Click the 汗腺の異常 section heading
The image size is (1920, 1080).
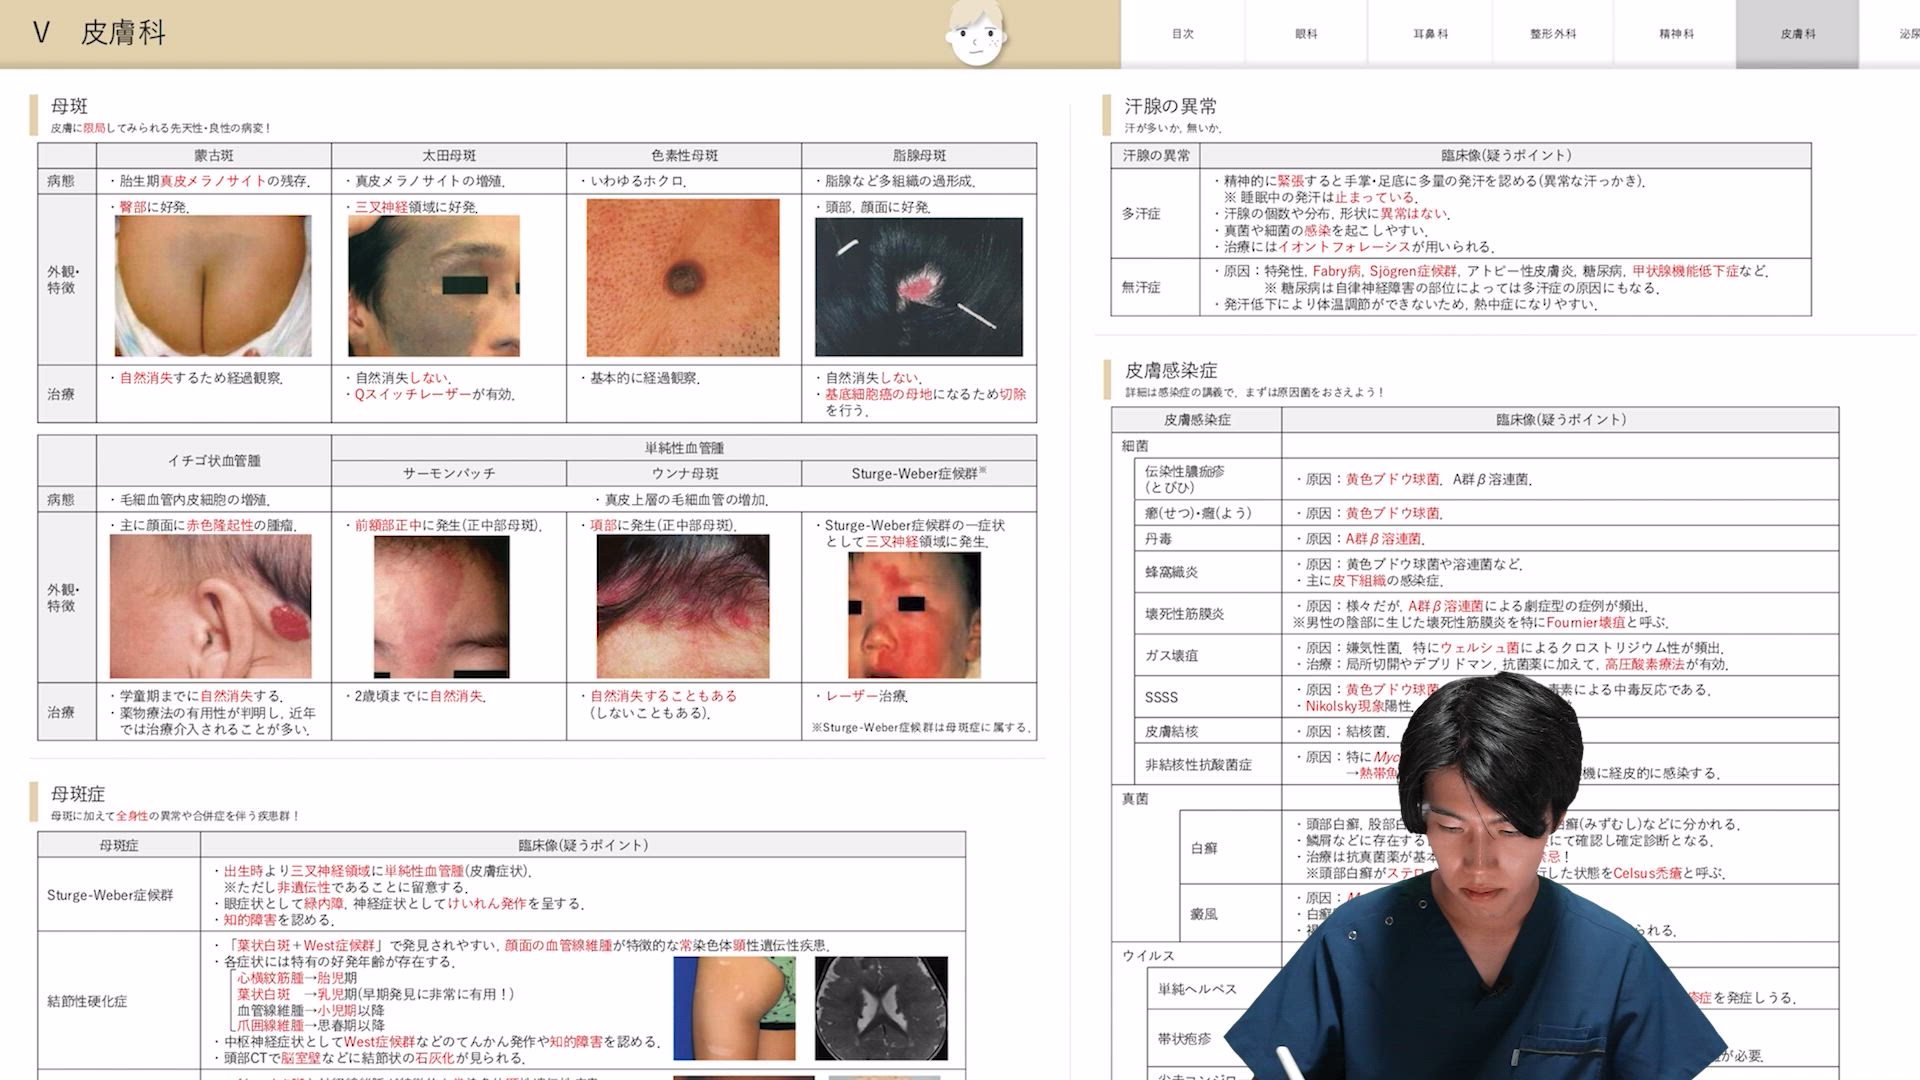tap(1170, 106)
